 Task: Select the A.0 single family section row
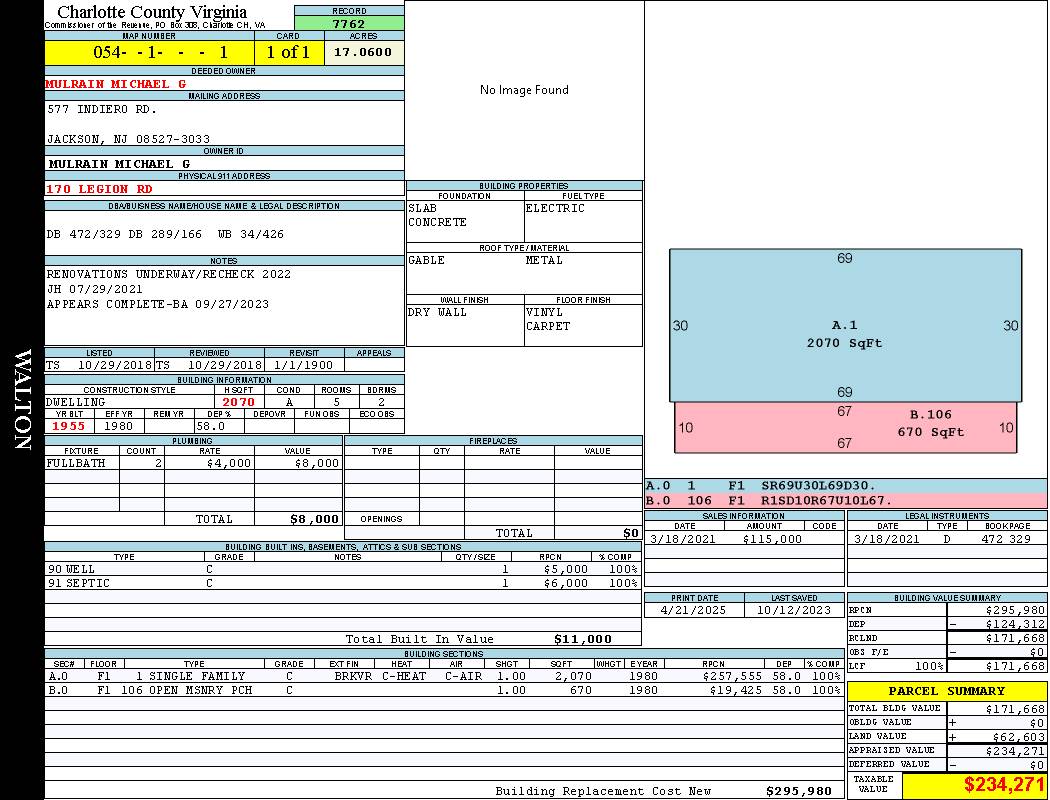coord(444,676)
